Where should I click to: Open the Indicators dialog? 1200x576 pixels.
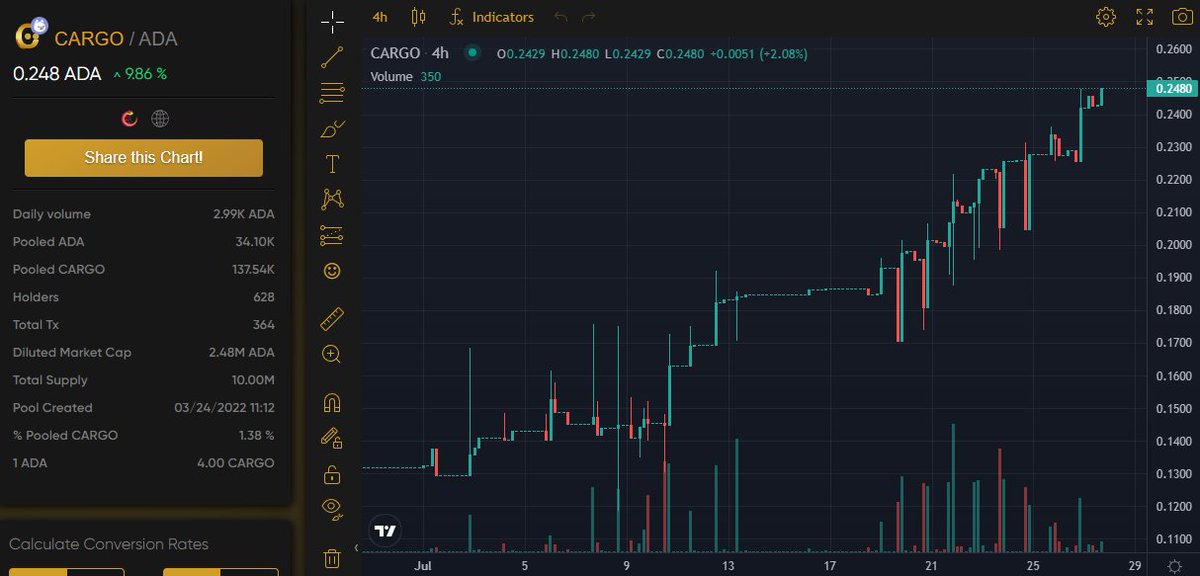click(492, 17)
